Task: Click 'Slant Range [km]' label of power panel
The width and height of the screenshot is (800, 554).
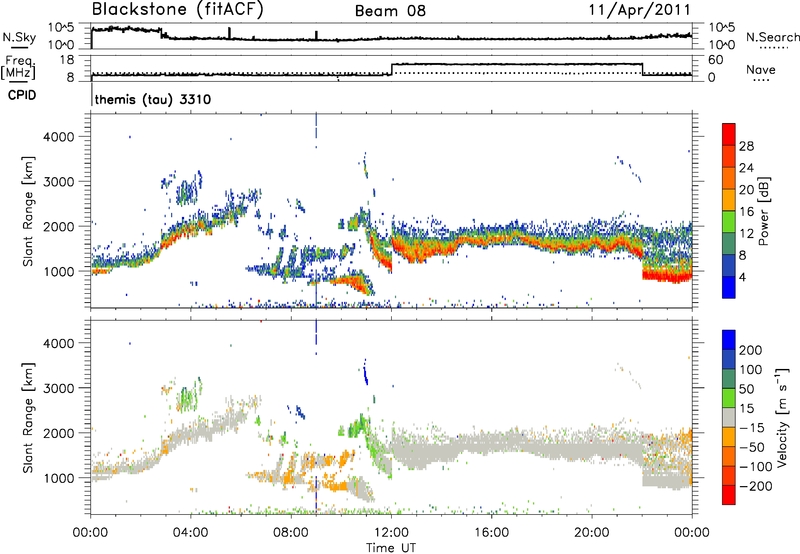Action: (28, 211)
